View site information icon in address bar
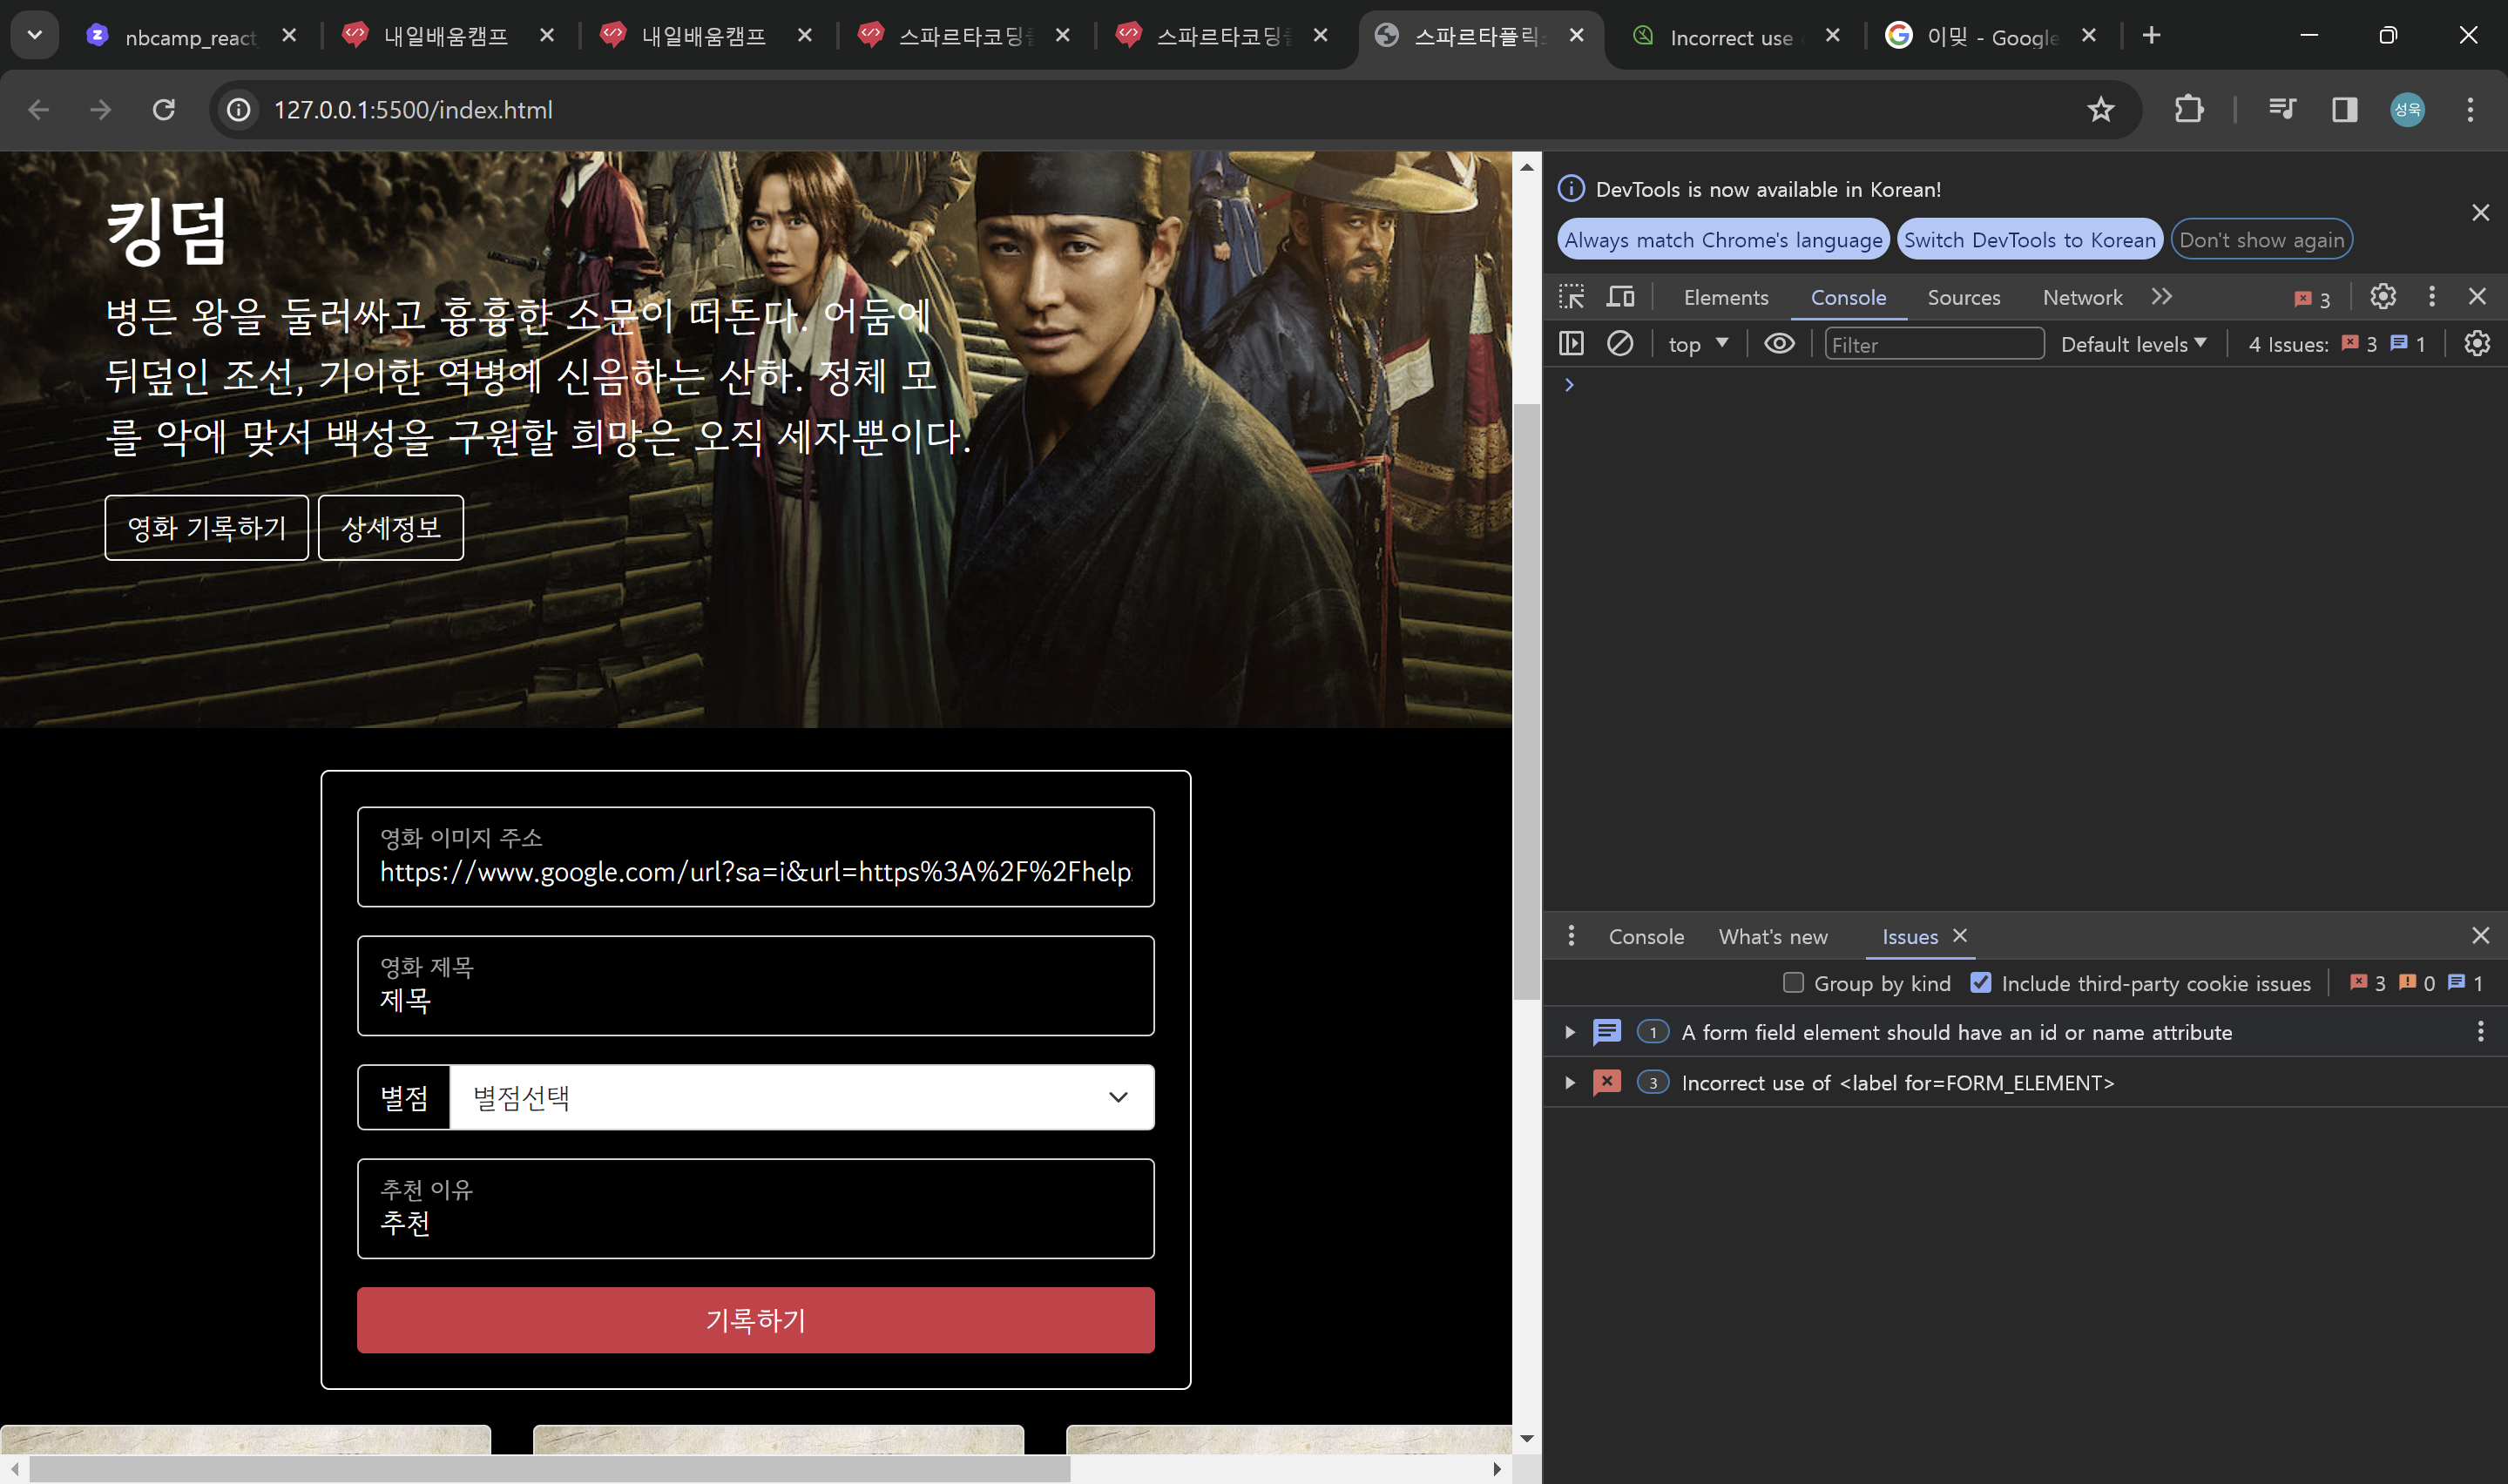This screenshot has width=2508, height=1484. [239, 110]
